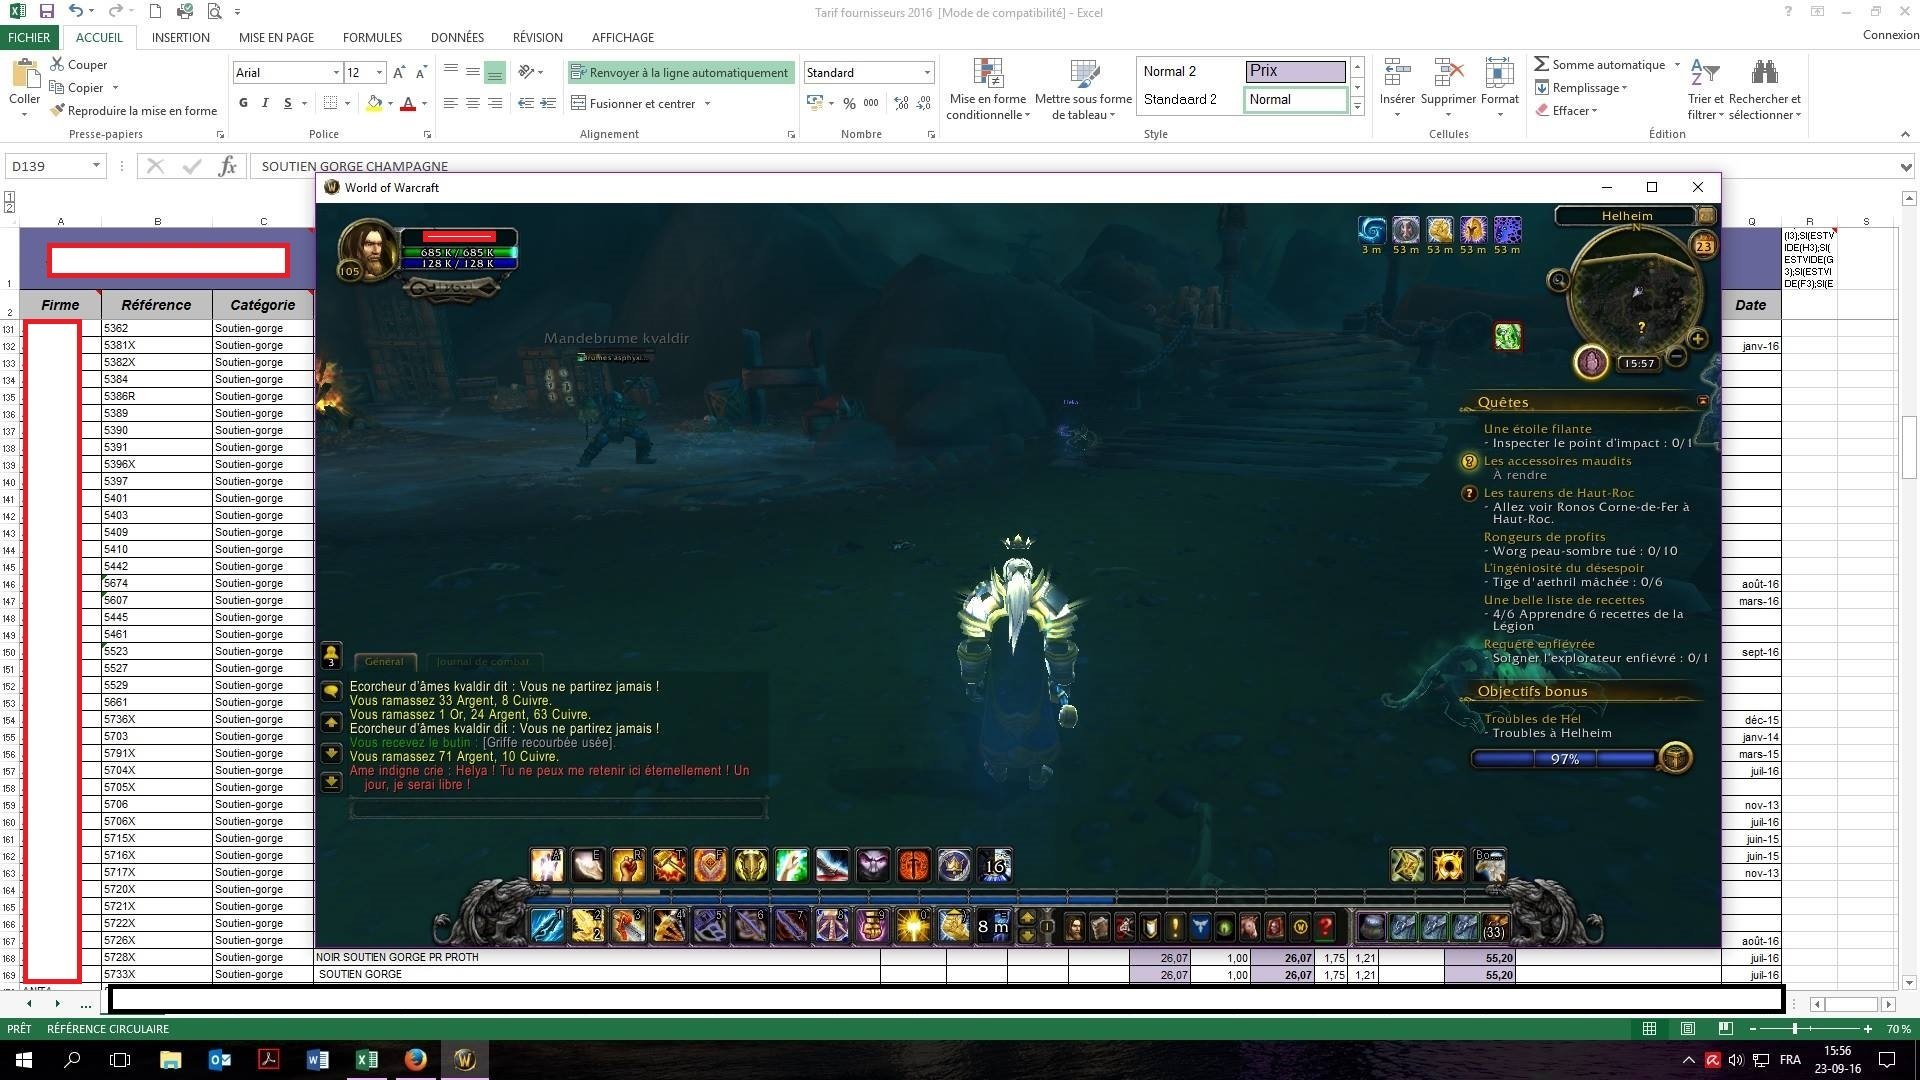Click the zoom slider in the status bar
The height and width of the screenshot is (1080, 1920).
click(1794, 1028)
